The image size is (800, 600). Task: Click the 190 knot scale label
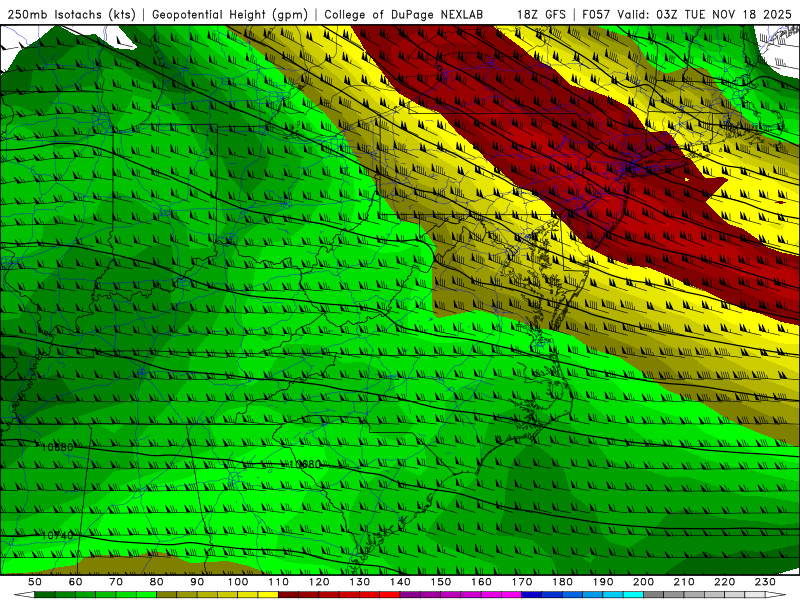(603, 582)
